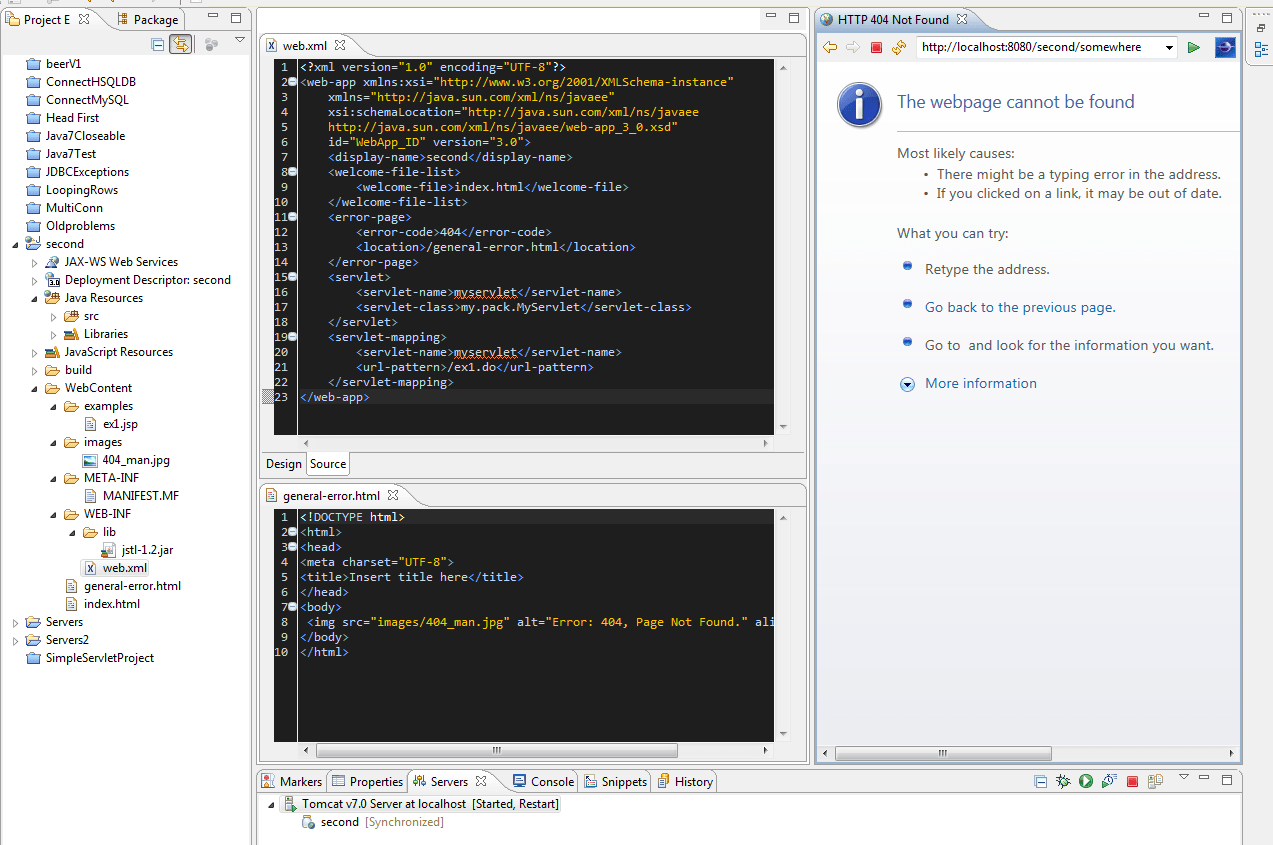Expand the src folder under Java Resources
The image size is (1273, 845).
(x=55, y=315)
